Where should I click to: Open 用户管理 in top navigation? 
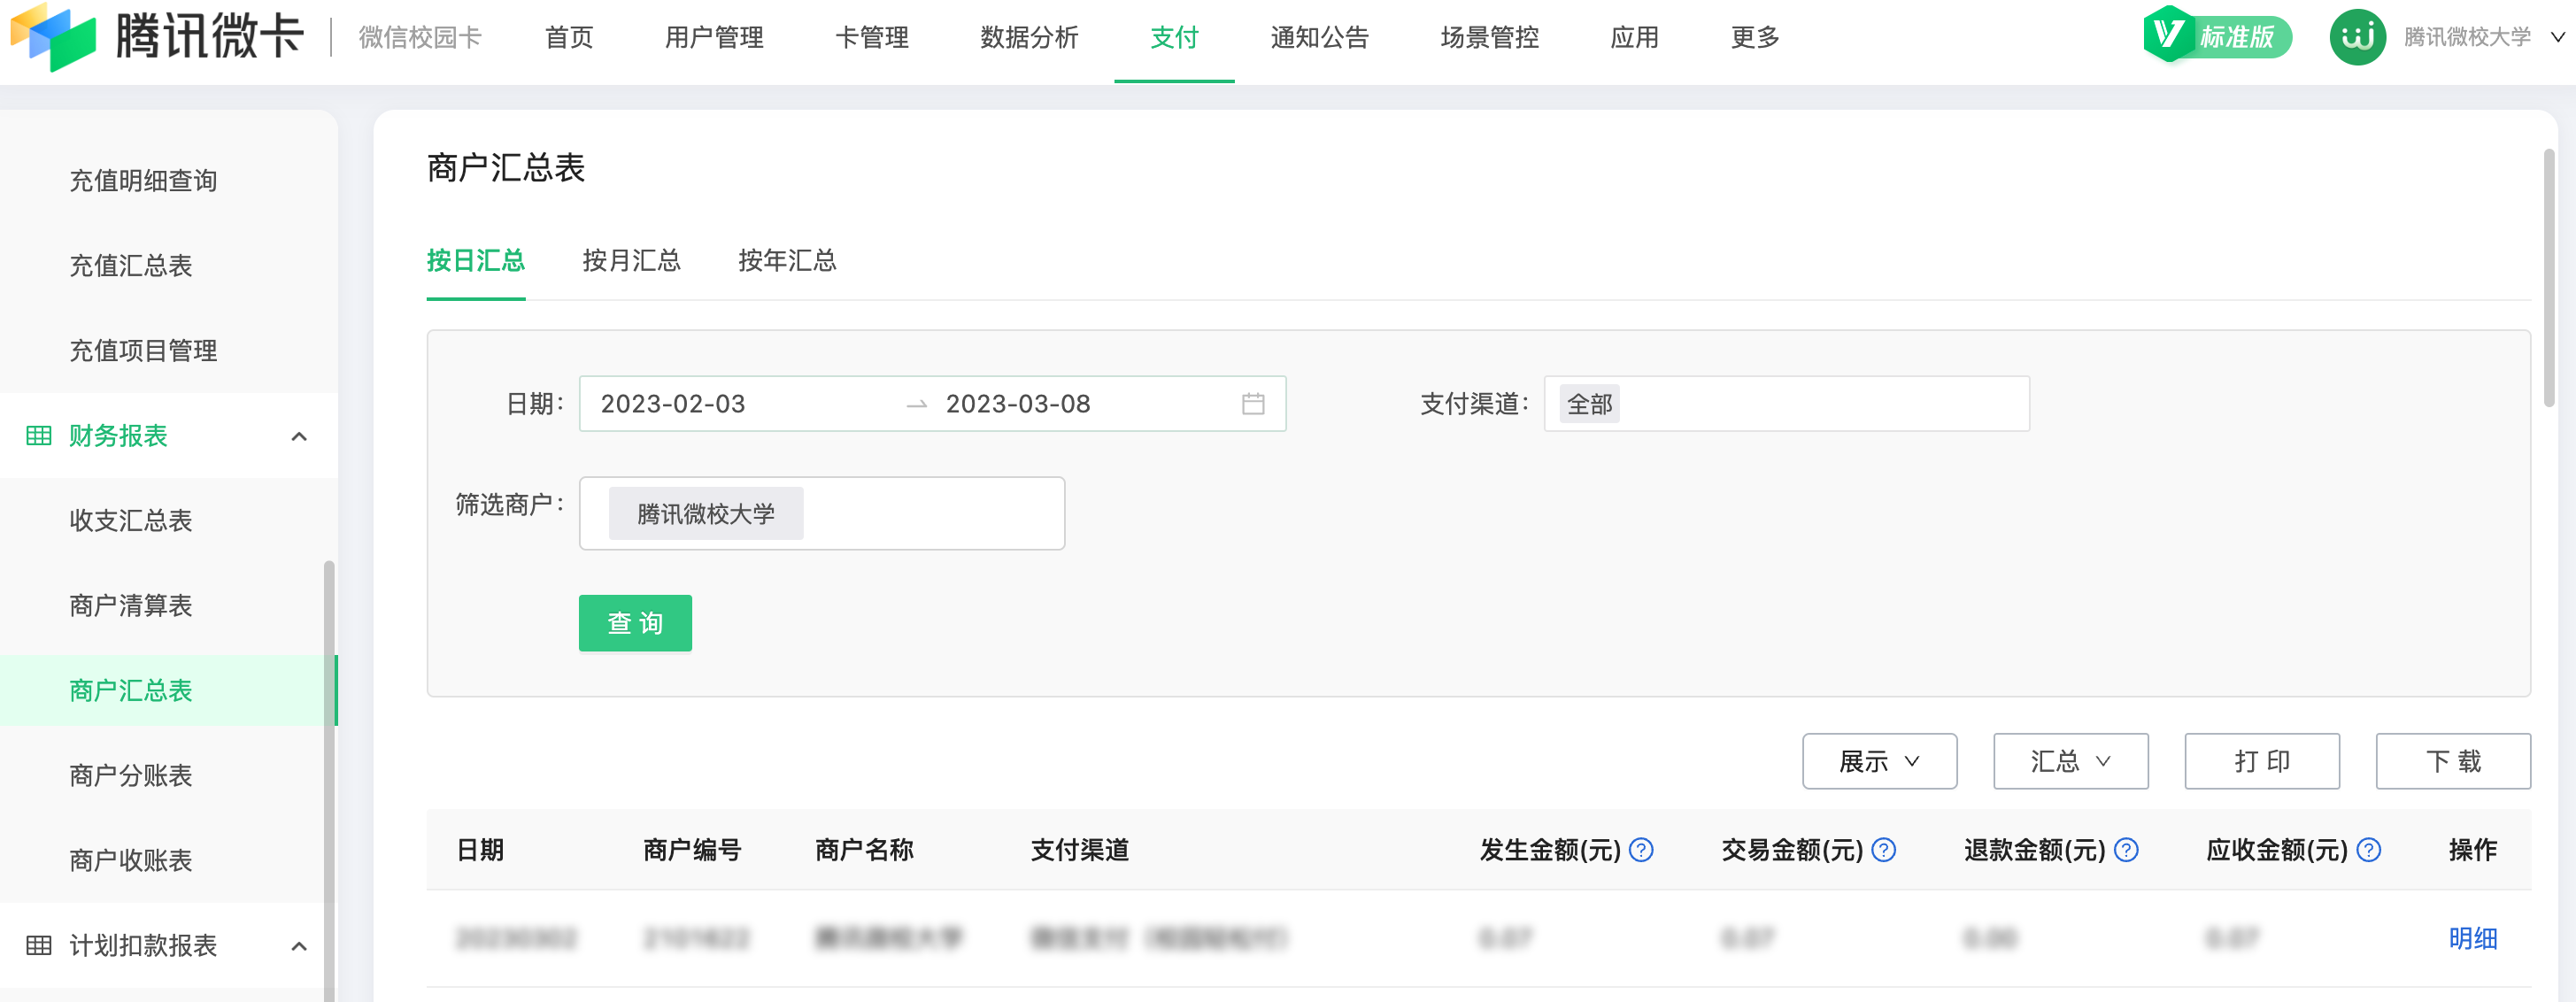pos(714,38)
